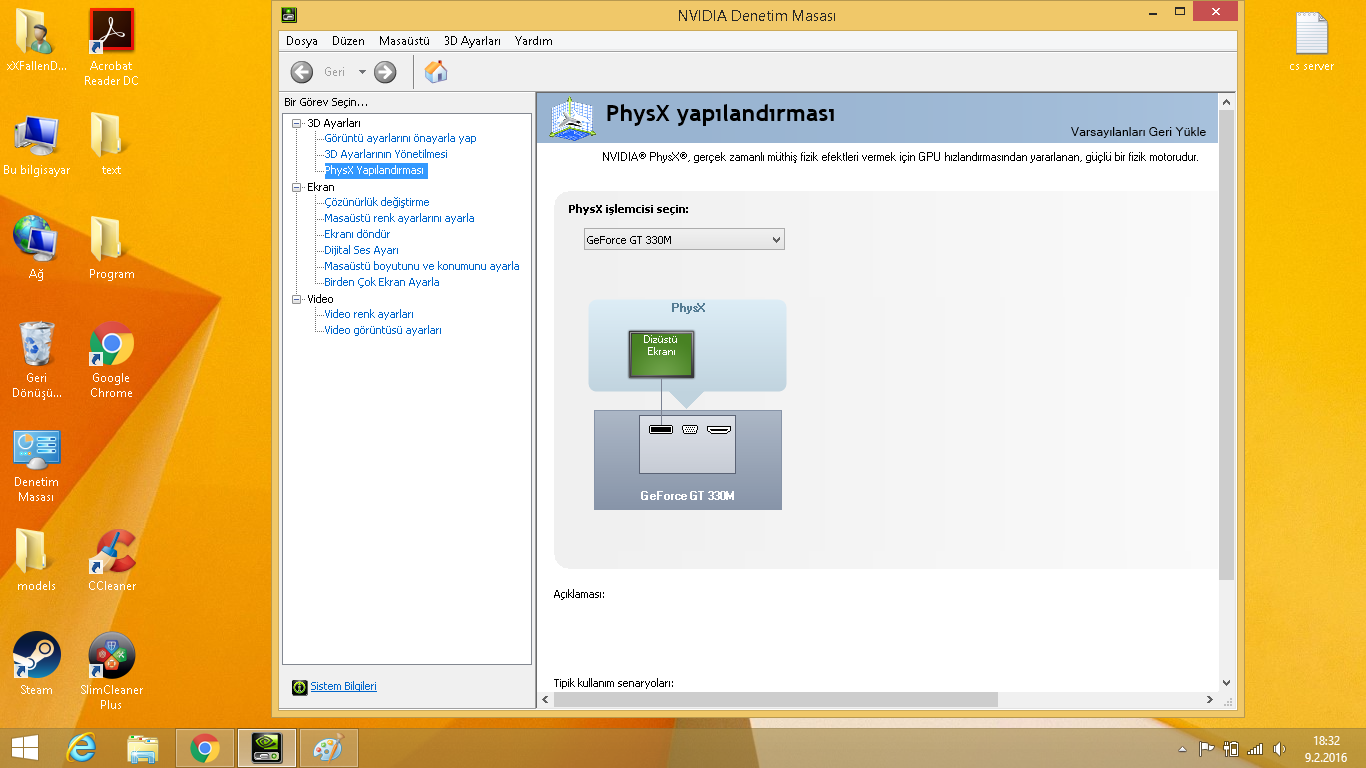Collapse the Ekran tree node
The width and height of the screenshot is (1366, 768).
297,187
